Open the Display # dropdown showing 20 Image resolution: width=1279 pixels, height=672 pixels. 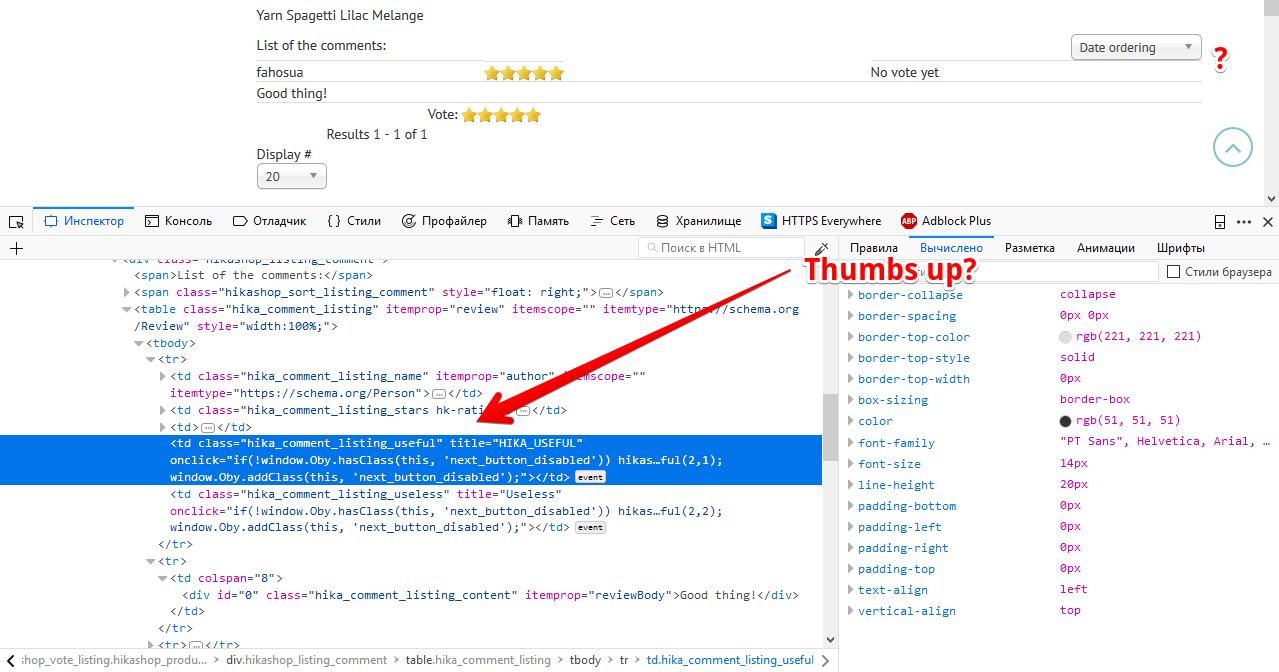point(292,176)
